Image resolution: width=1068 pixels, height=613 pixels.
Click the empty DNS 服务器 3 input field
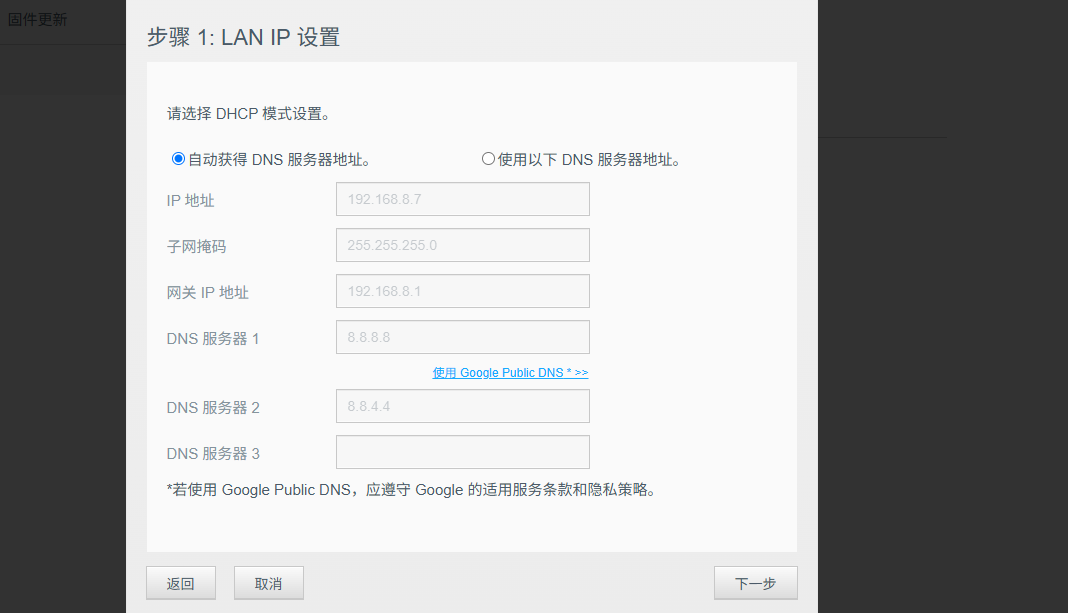tap(462, 452)
